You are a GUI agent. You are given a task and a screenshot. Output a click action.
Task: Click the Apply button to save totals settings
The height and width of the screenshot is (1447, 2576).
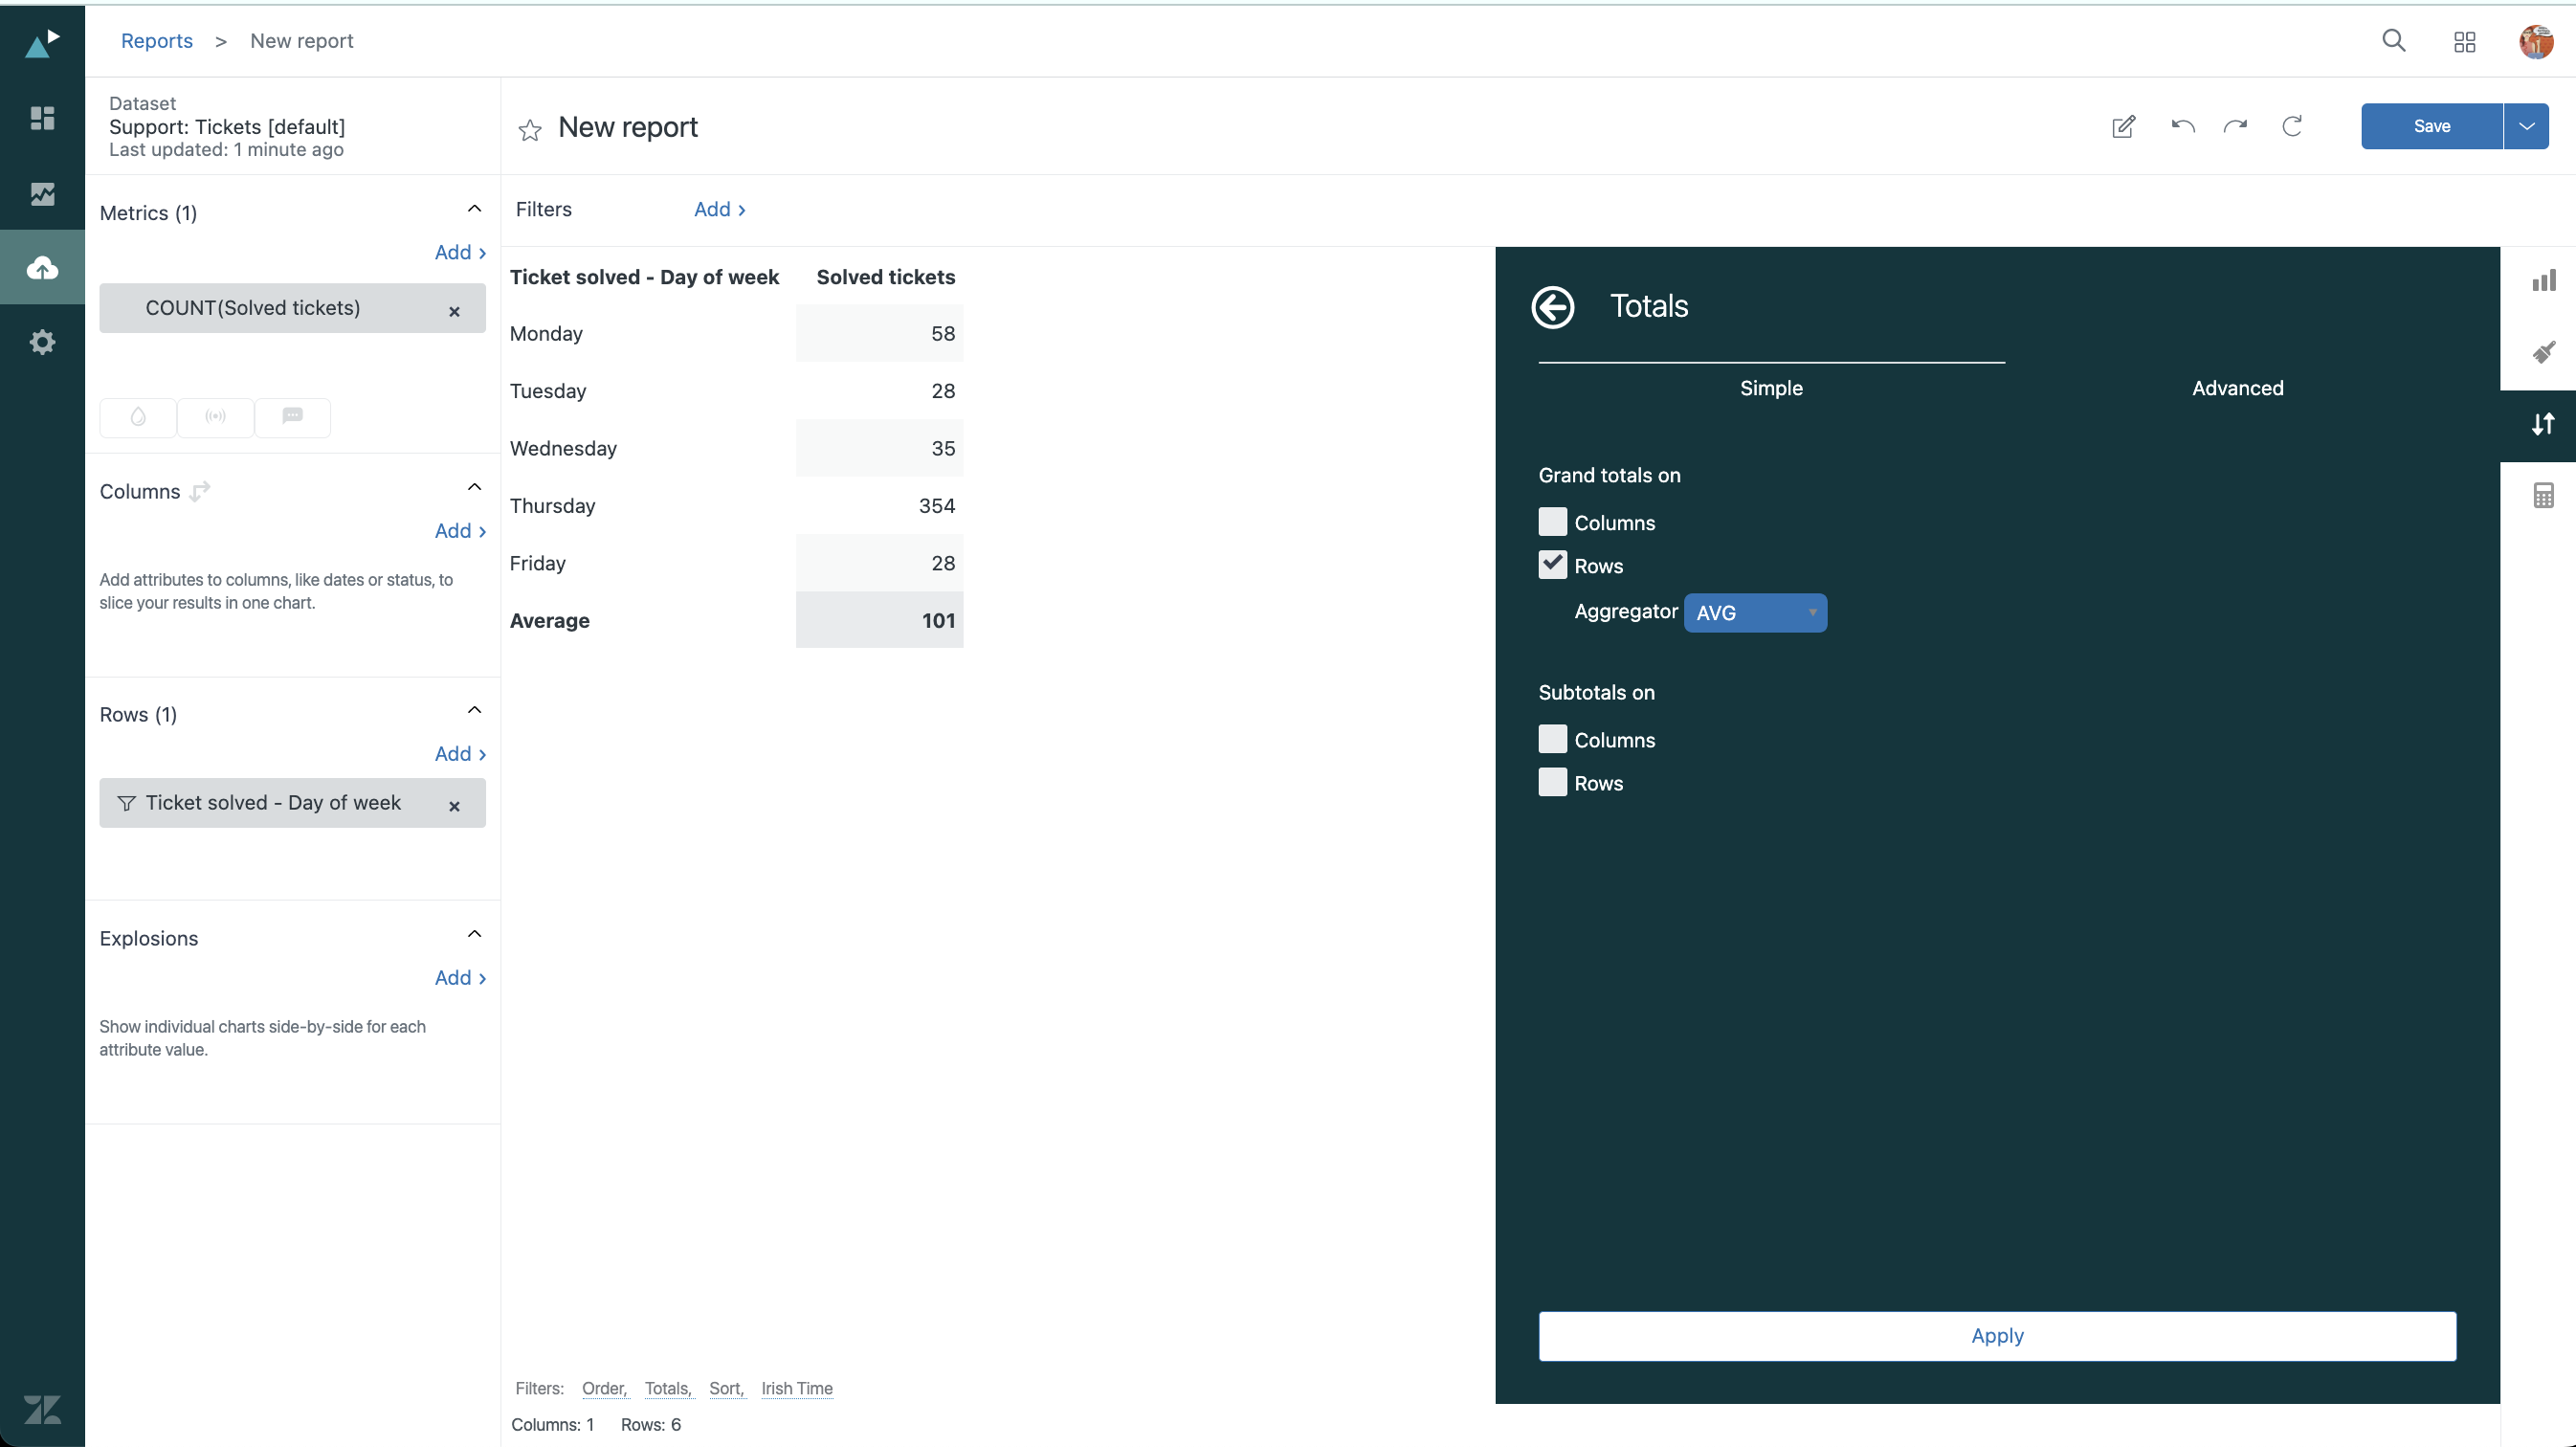click(1996, 1336)
